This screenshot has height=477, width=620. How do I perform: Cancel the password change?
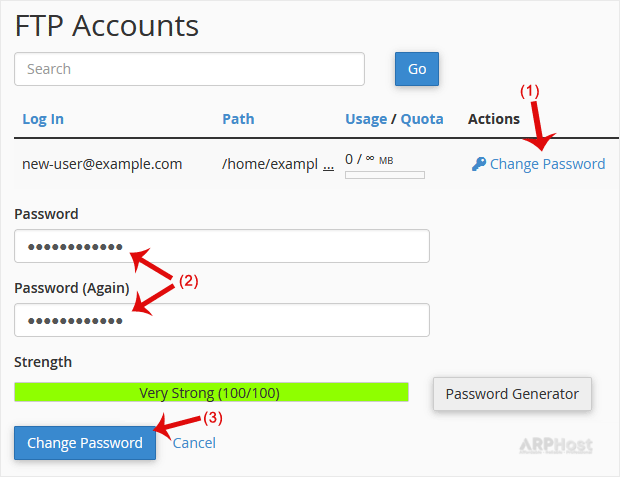pyautogui.click(x=194, y=443)
